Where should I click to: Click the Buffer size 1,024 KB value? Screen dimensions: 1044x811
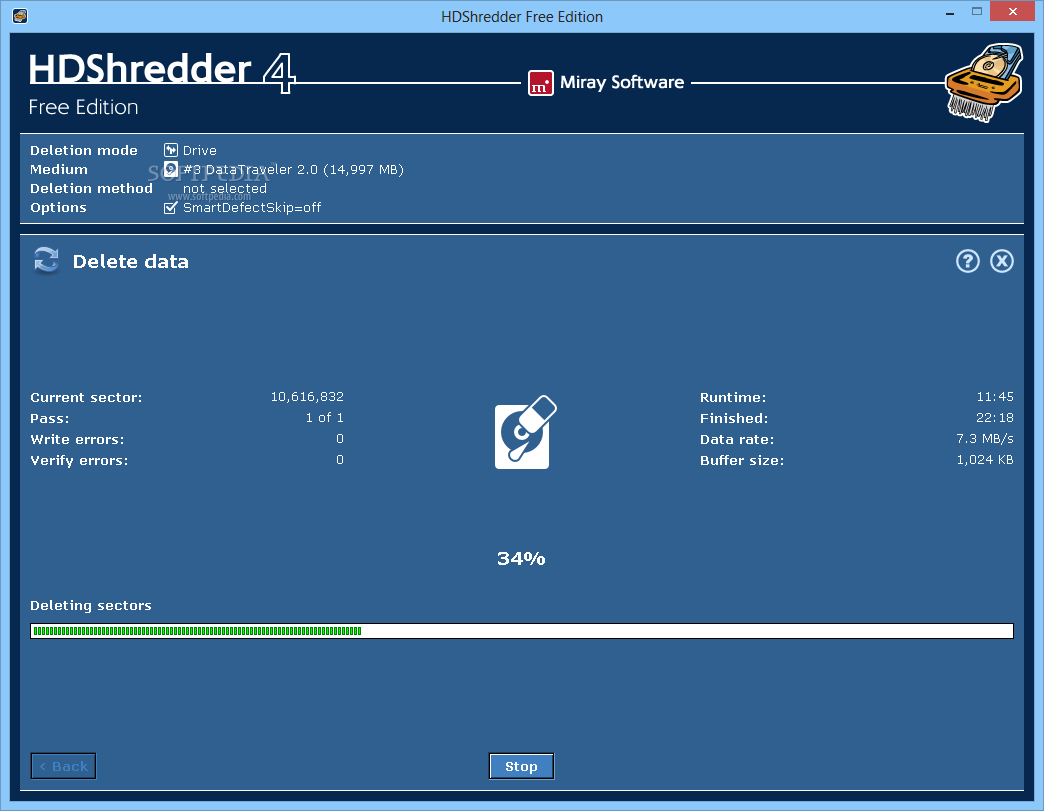985,459
